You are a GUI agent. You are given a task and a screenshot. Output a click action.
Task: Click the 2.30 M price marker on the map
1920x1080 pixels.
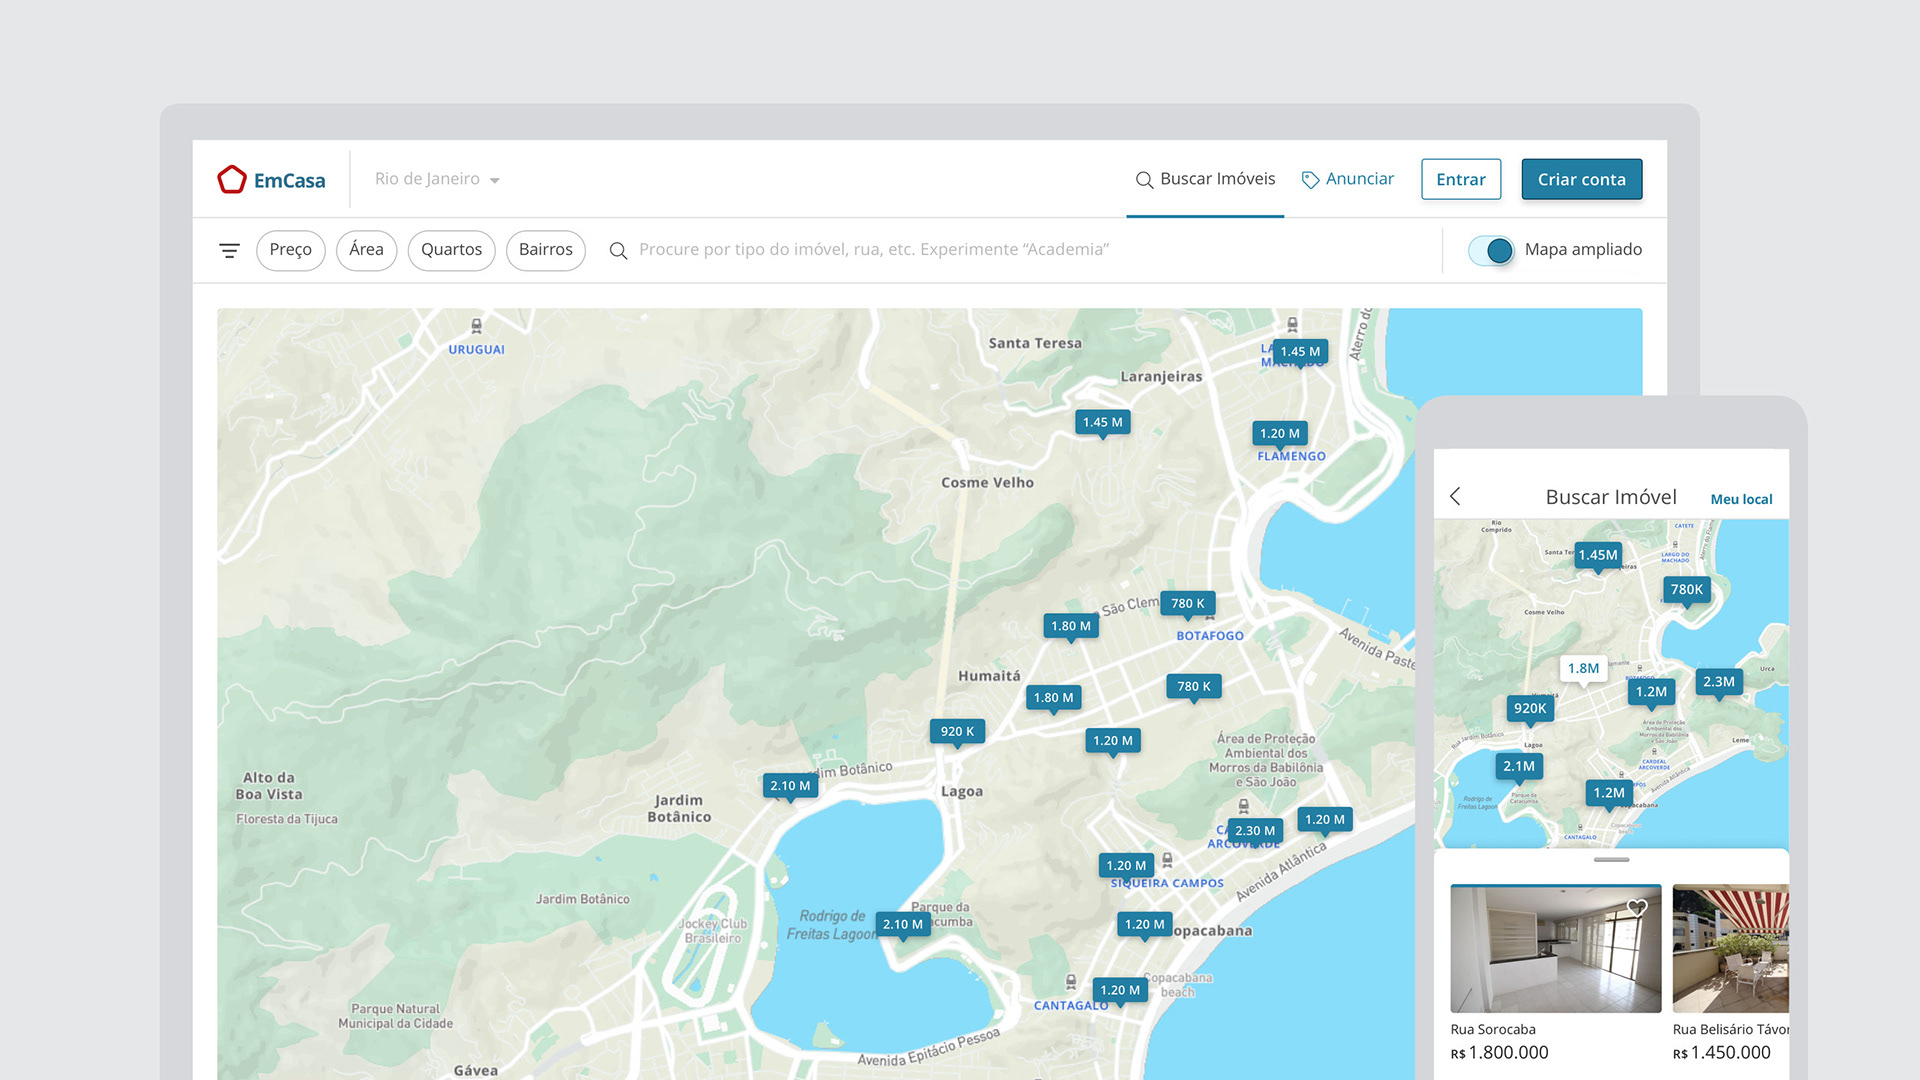[x=1254, y=831]
